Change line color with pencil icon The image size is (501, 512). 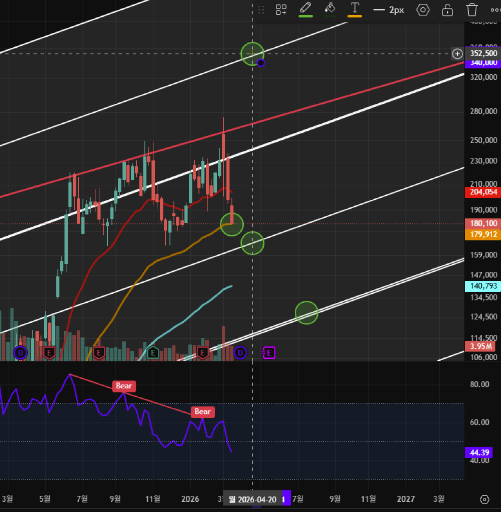coord(305,9)
